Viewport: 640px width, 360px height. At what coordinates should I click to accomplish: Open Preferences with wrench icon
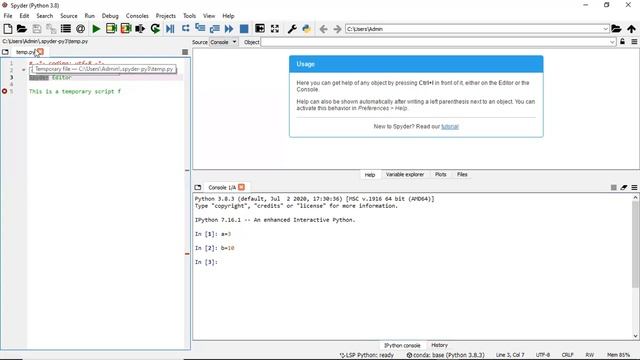[x=292, y=29]
